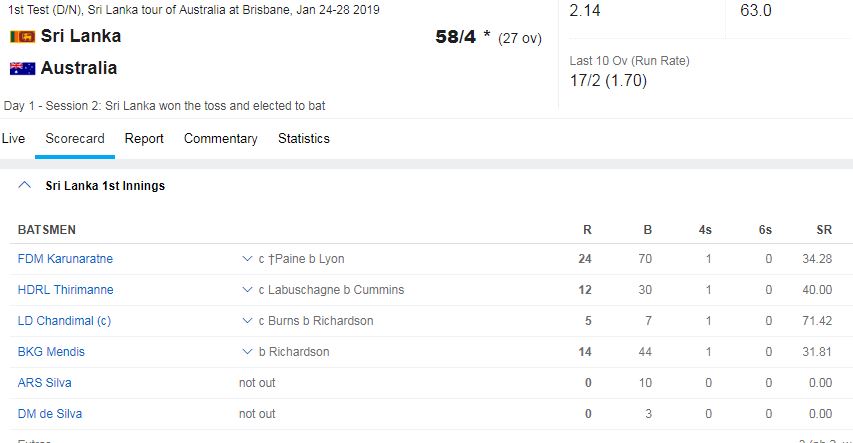Viewport: 853px width, 443px height.
Task: Click the Sri Lanka flag icon
Action: [22, 36]
